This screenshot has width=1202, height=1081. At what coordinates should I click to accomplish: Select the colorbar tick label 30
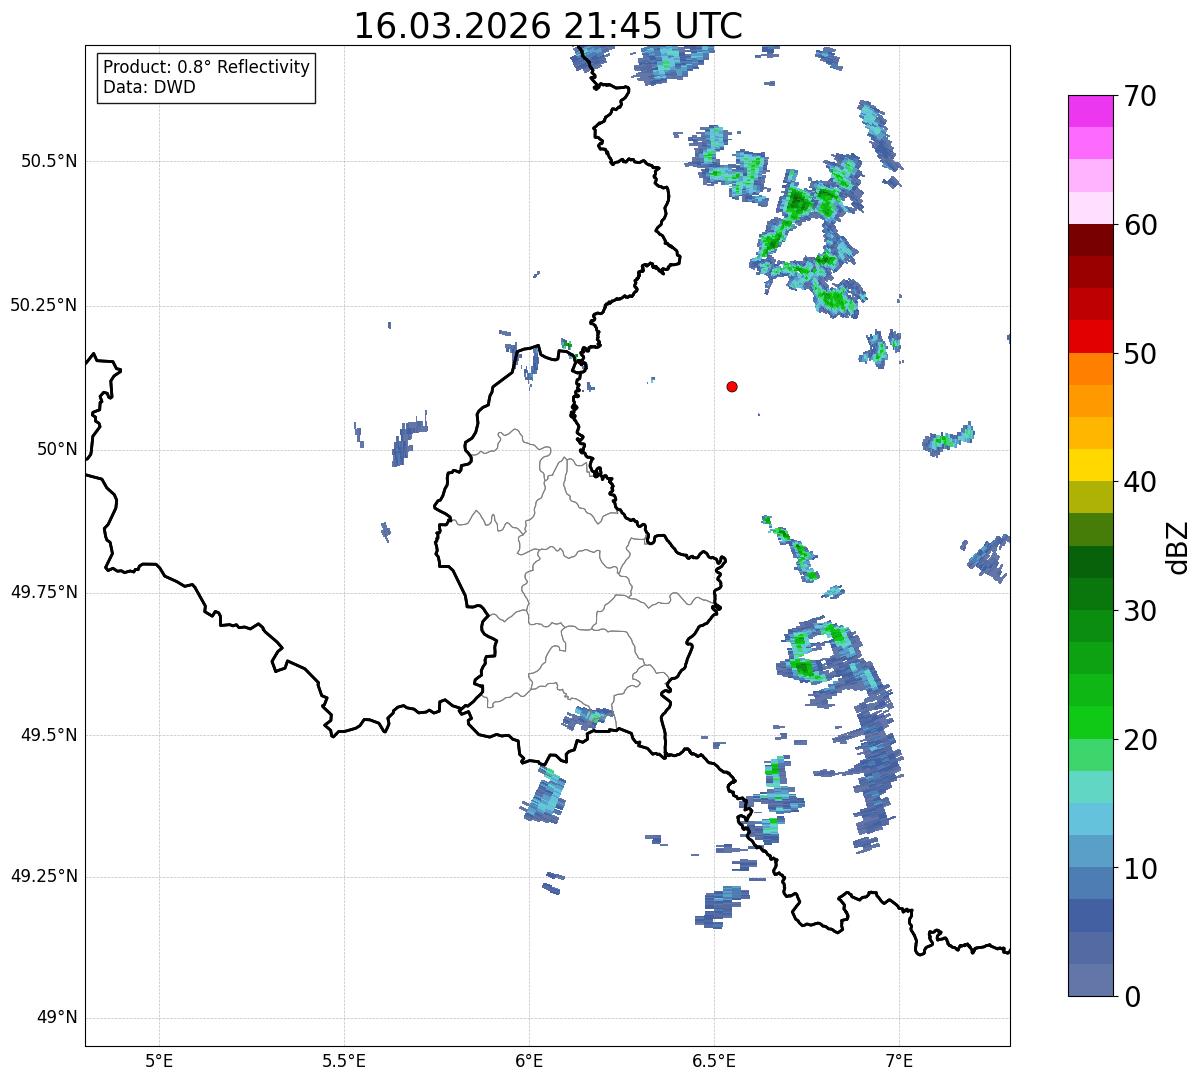pos(1140,611)
